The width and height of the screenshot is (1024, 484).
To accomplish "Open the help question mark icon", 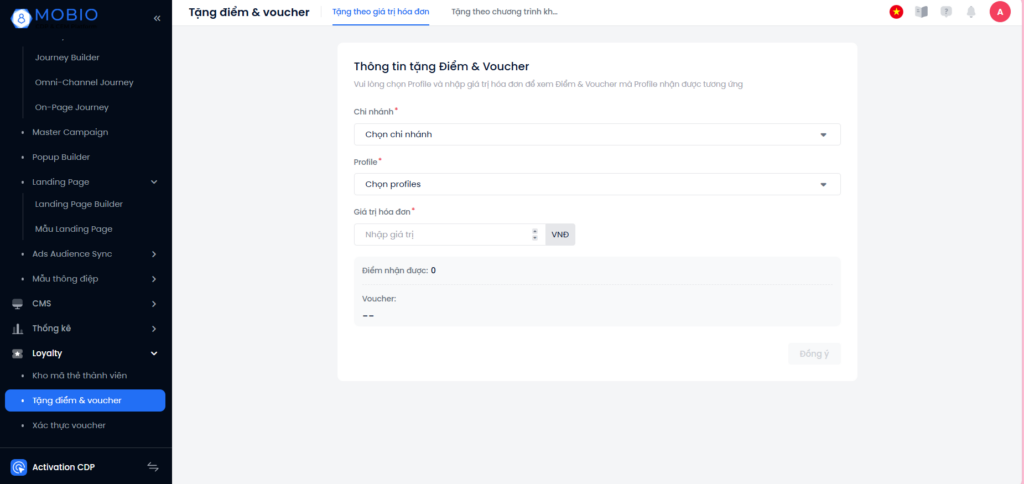I will [946, 12].
